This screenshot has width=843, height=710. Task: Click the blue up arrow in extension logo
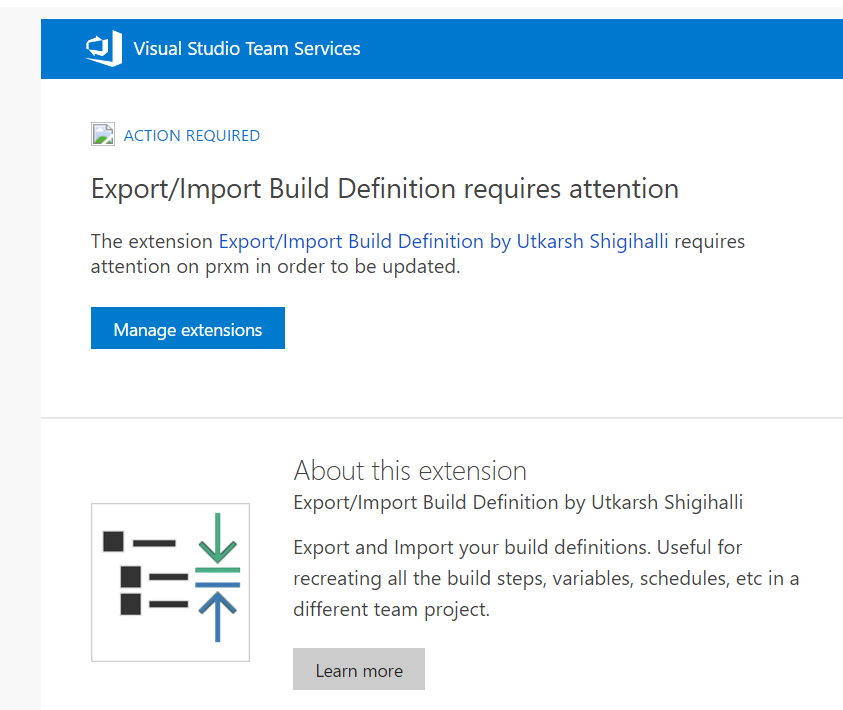(218, 616)
